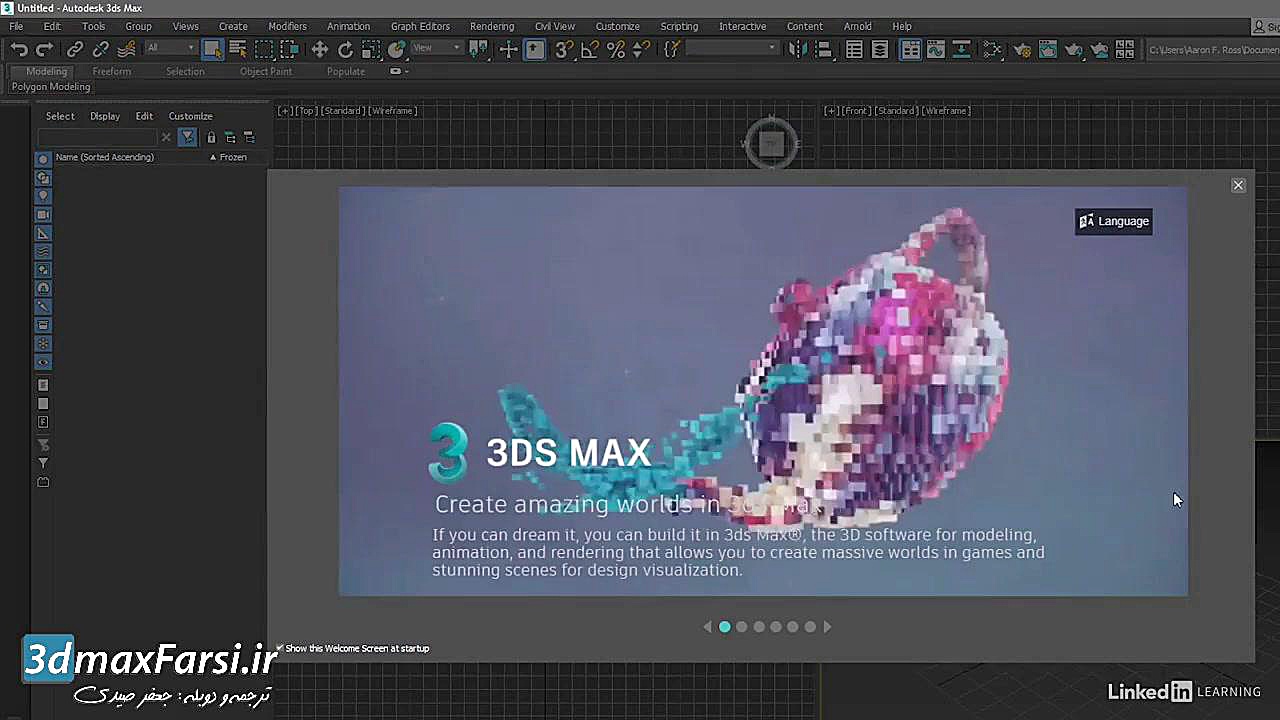The height and width of the screenshot is (720, 1280).
Task: Open the Scene Explorer Display menu
Action: pyautogui.click(x=105, y=116)
